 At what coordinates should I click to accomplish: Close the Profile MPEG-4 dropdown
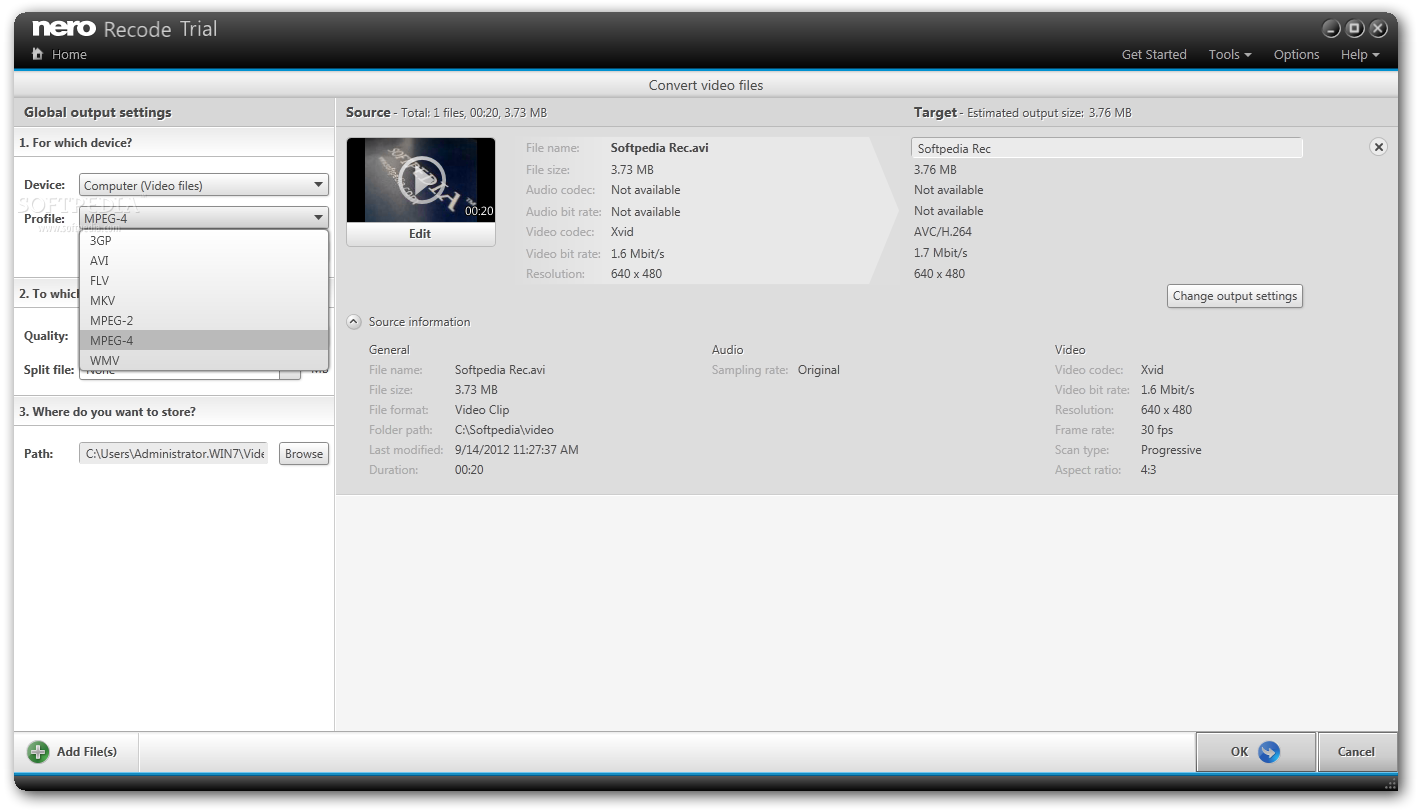[x=204, y=218]
